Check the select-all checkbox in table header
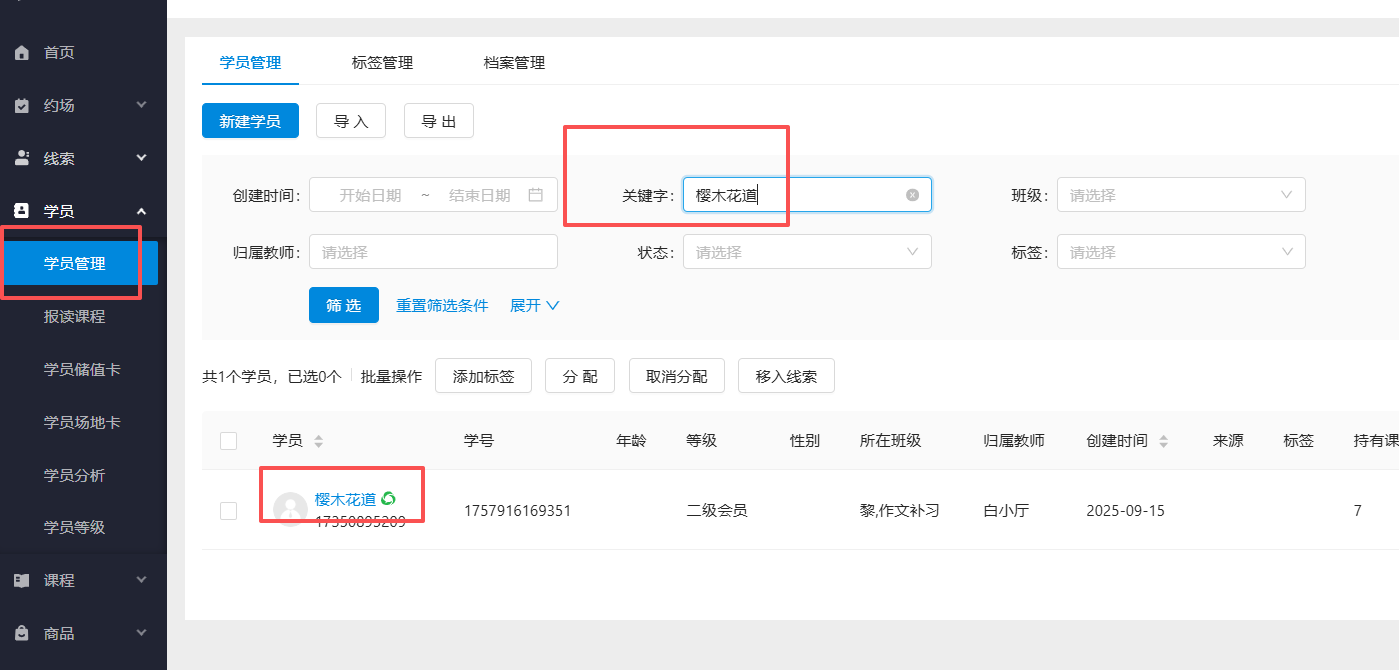This screenshot has width=1399, height=670. coord(228,439)
